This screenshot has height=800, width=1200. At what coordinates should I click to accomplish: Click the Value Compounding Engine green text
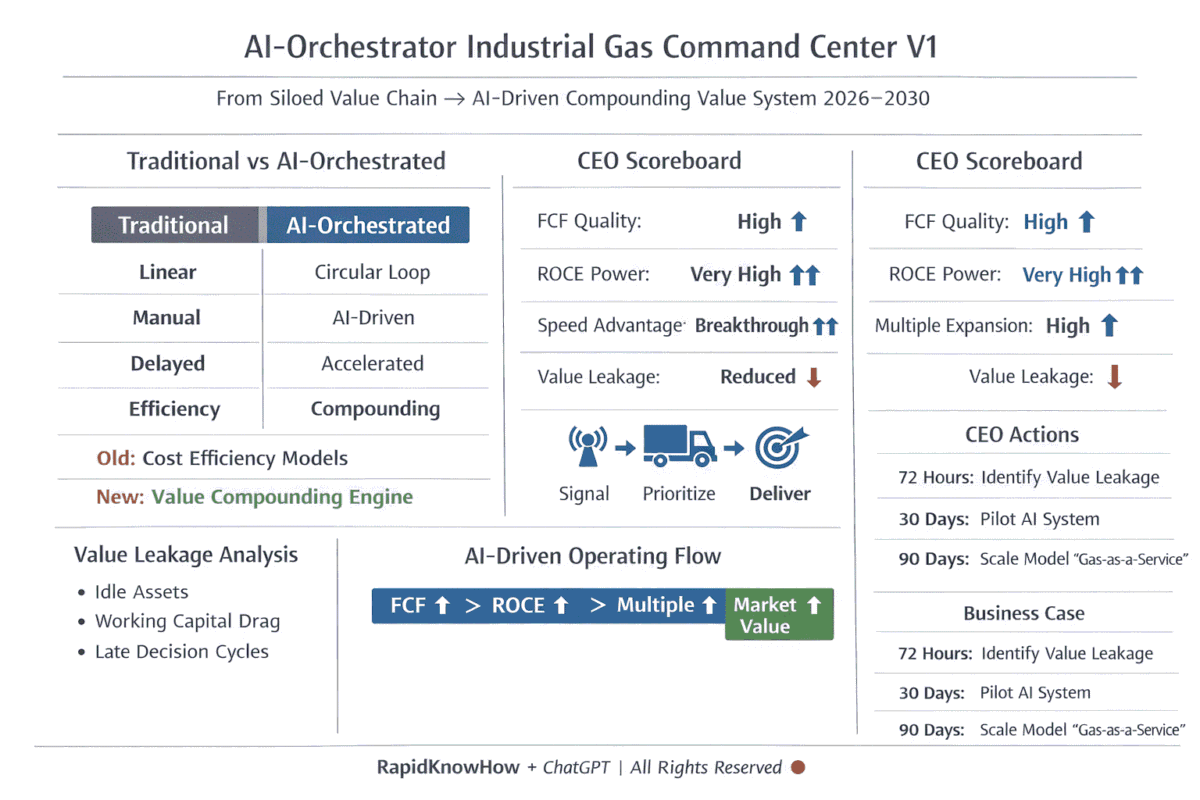pos(282,497)
